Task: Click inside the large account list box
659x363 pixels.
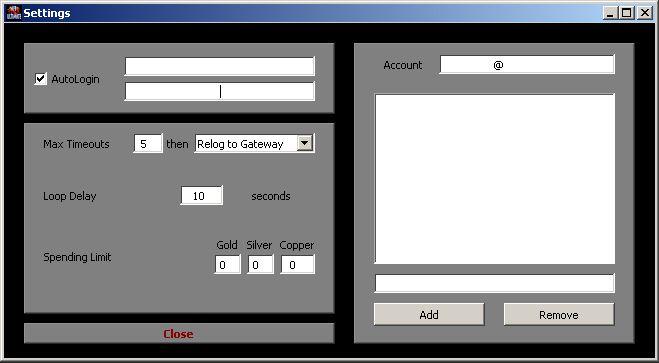Action: point(495,179)
